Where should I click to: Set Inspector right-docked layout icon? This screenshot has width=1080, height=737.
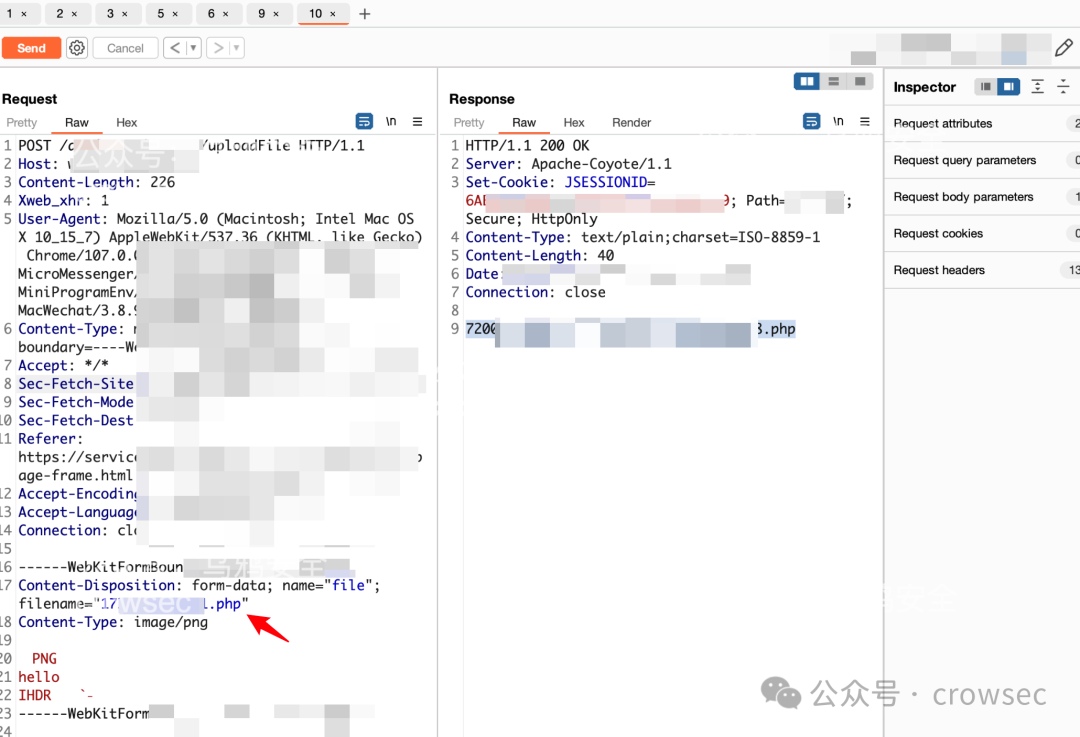click(1008, 87)
